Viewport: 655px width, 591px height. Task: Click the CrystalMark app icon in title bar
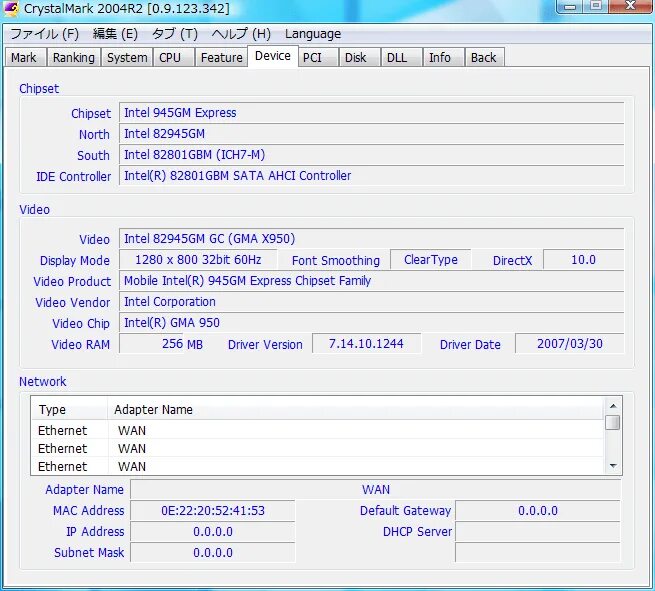(11, 8)
